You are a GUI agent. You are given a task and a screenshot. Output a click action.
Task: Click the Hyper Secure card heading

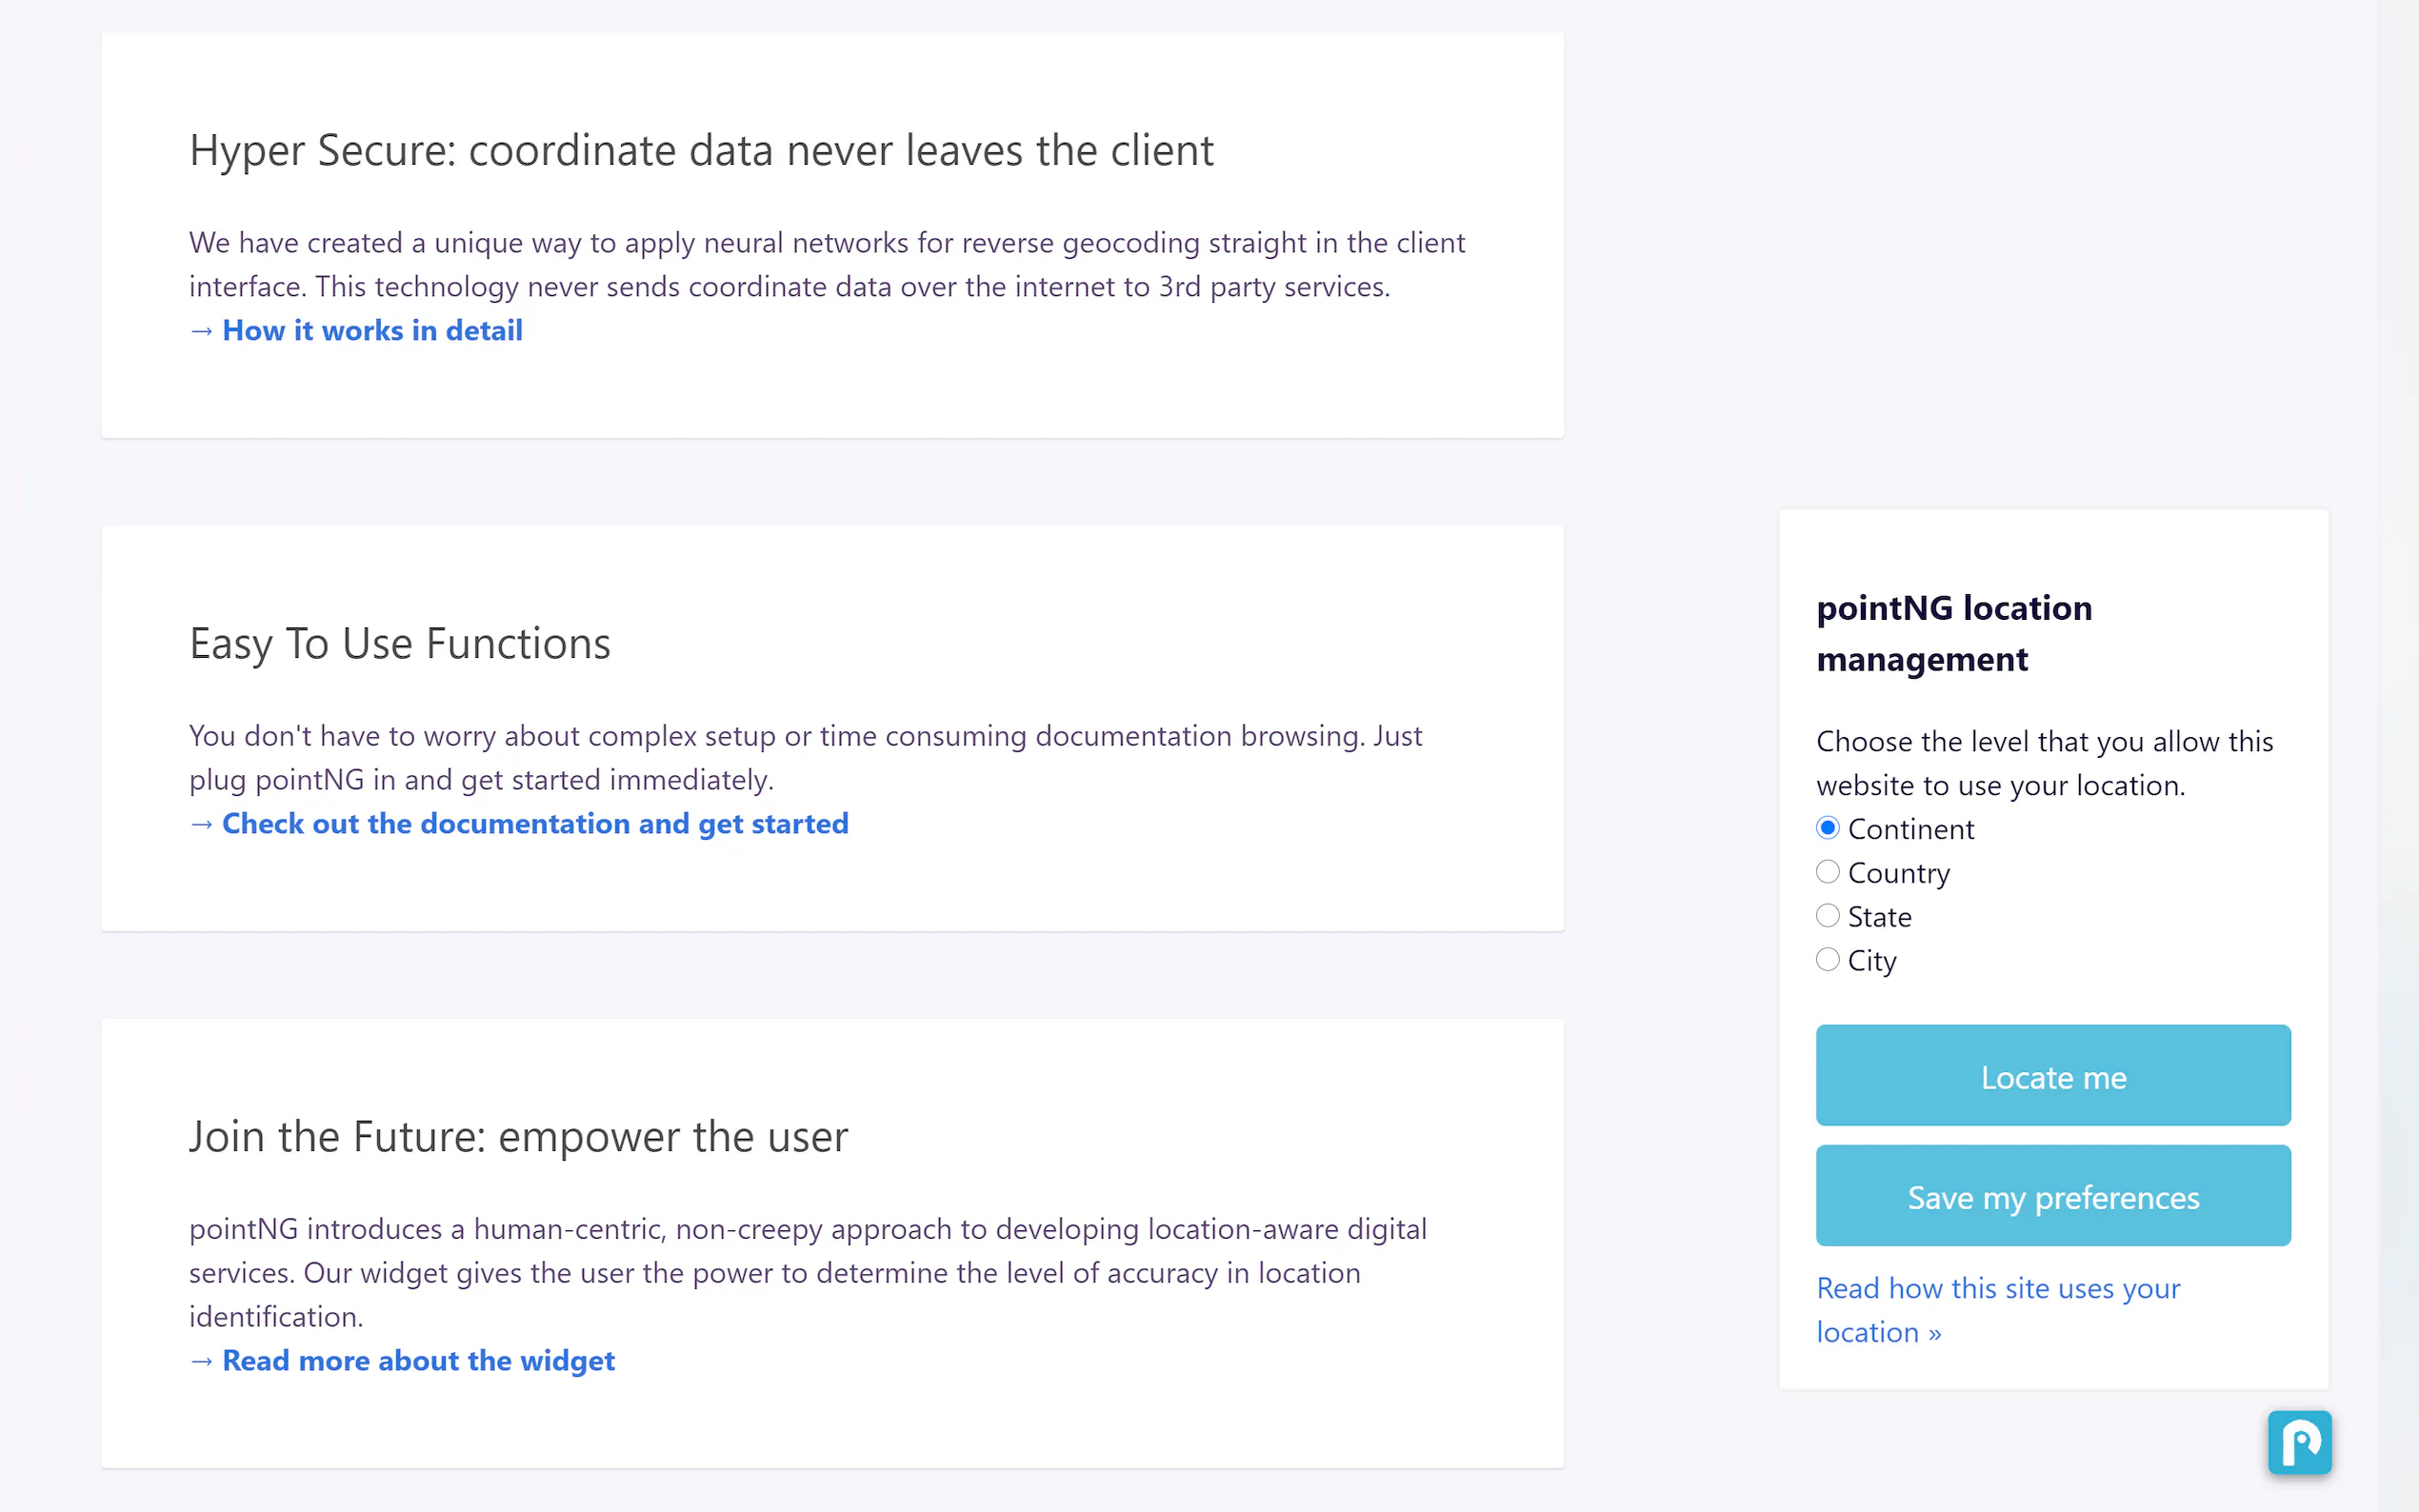[701, 151]
